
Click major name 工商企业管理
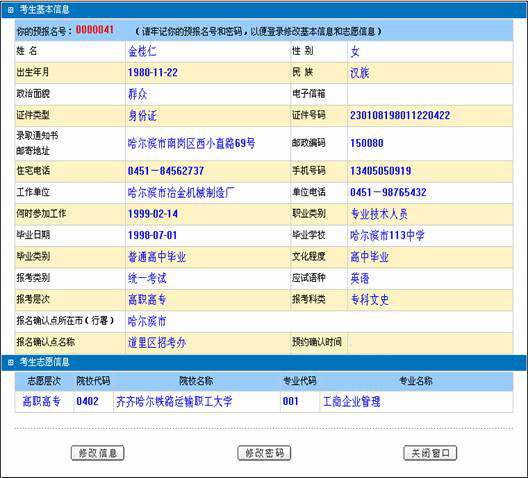[352, 402]
